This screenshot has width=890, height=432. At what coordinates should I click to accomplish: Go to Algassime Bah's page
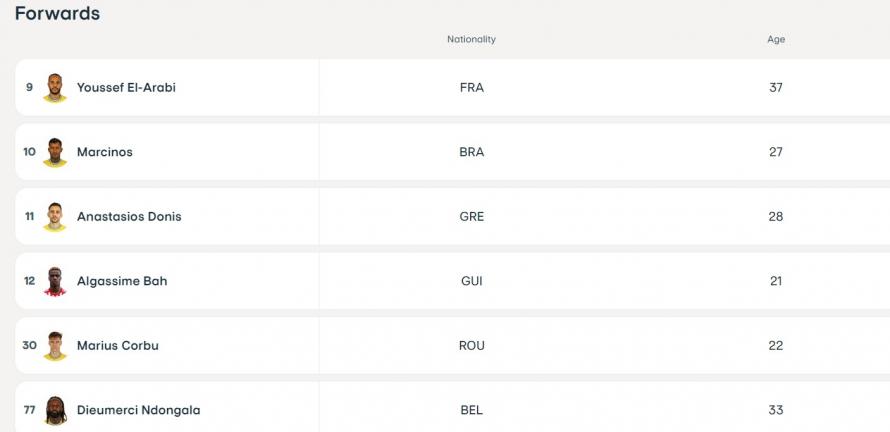122,281
